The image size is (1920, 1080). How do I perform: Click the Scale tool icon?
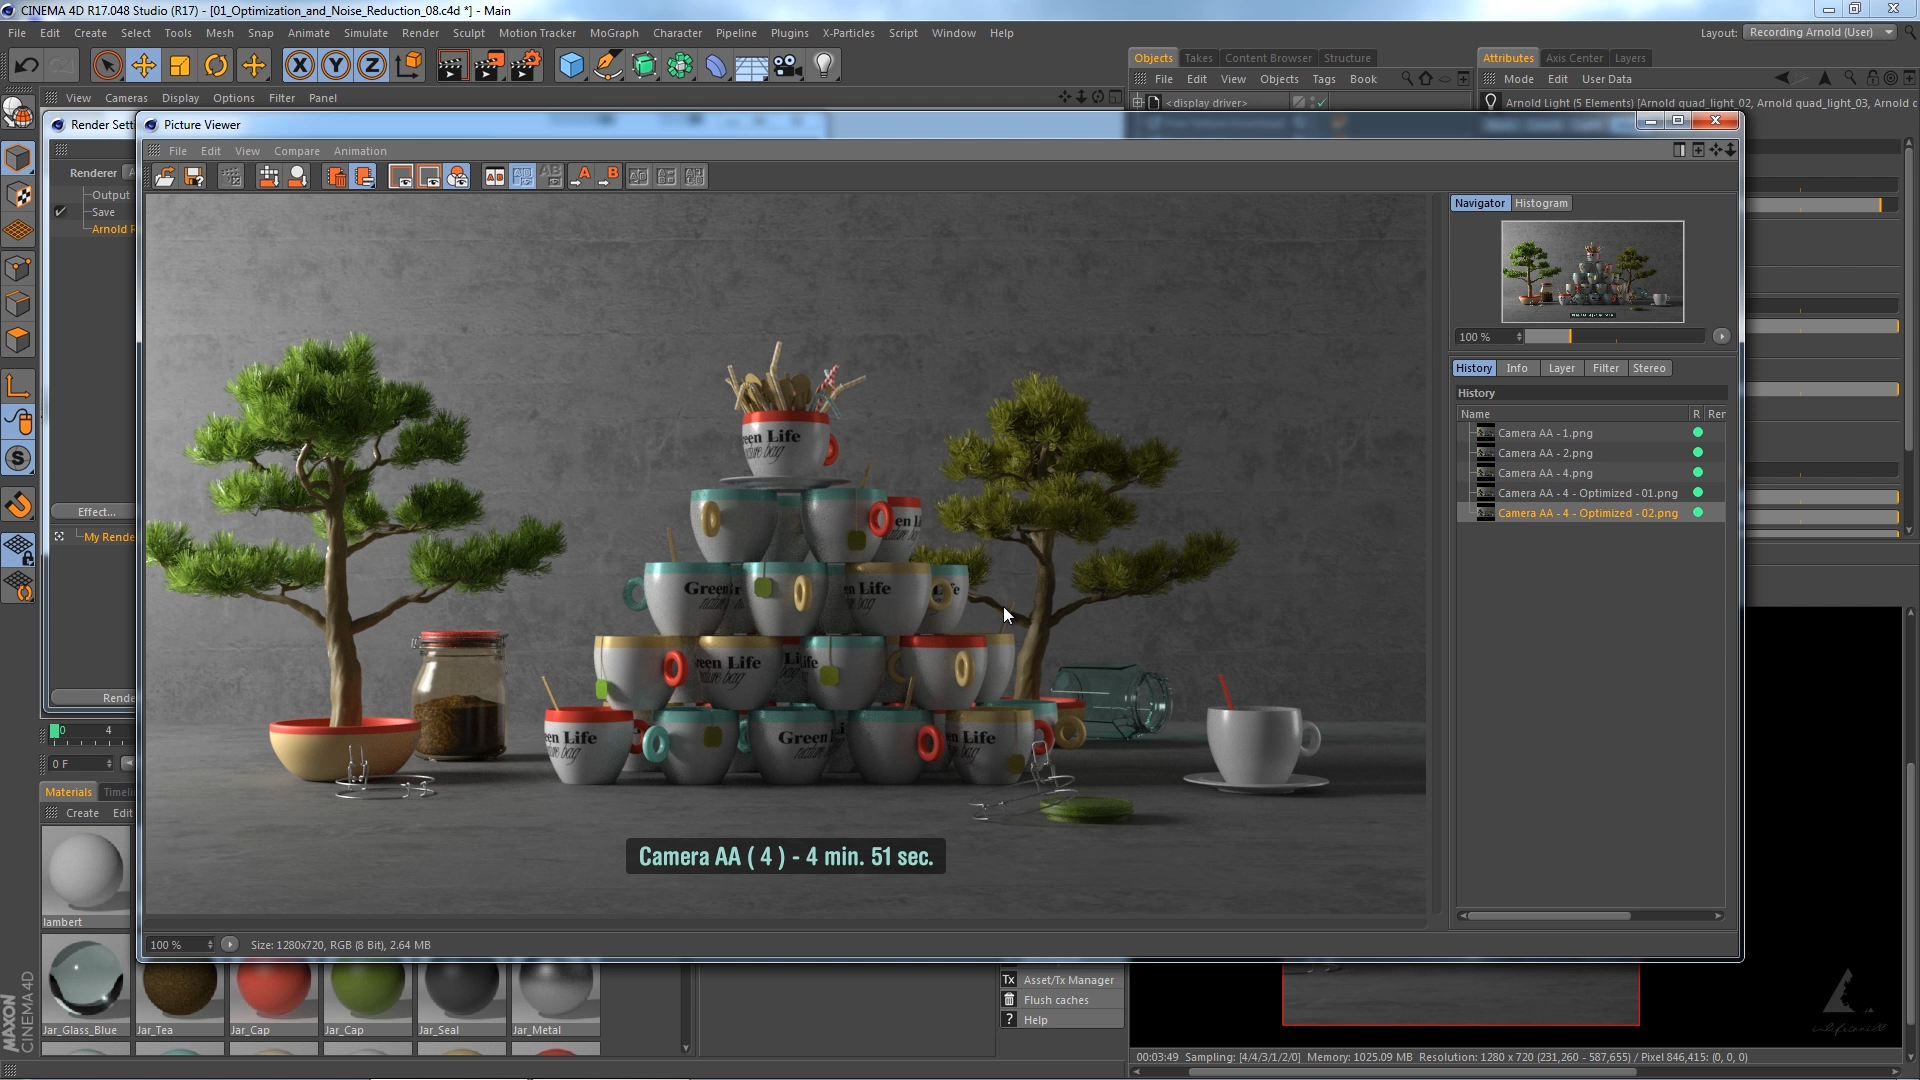click(x=180, y=65)
